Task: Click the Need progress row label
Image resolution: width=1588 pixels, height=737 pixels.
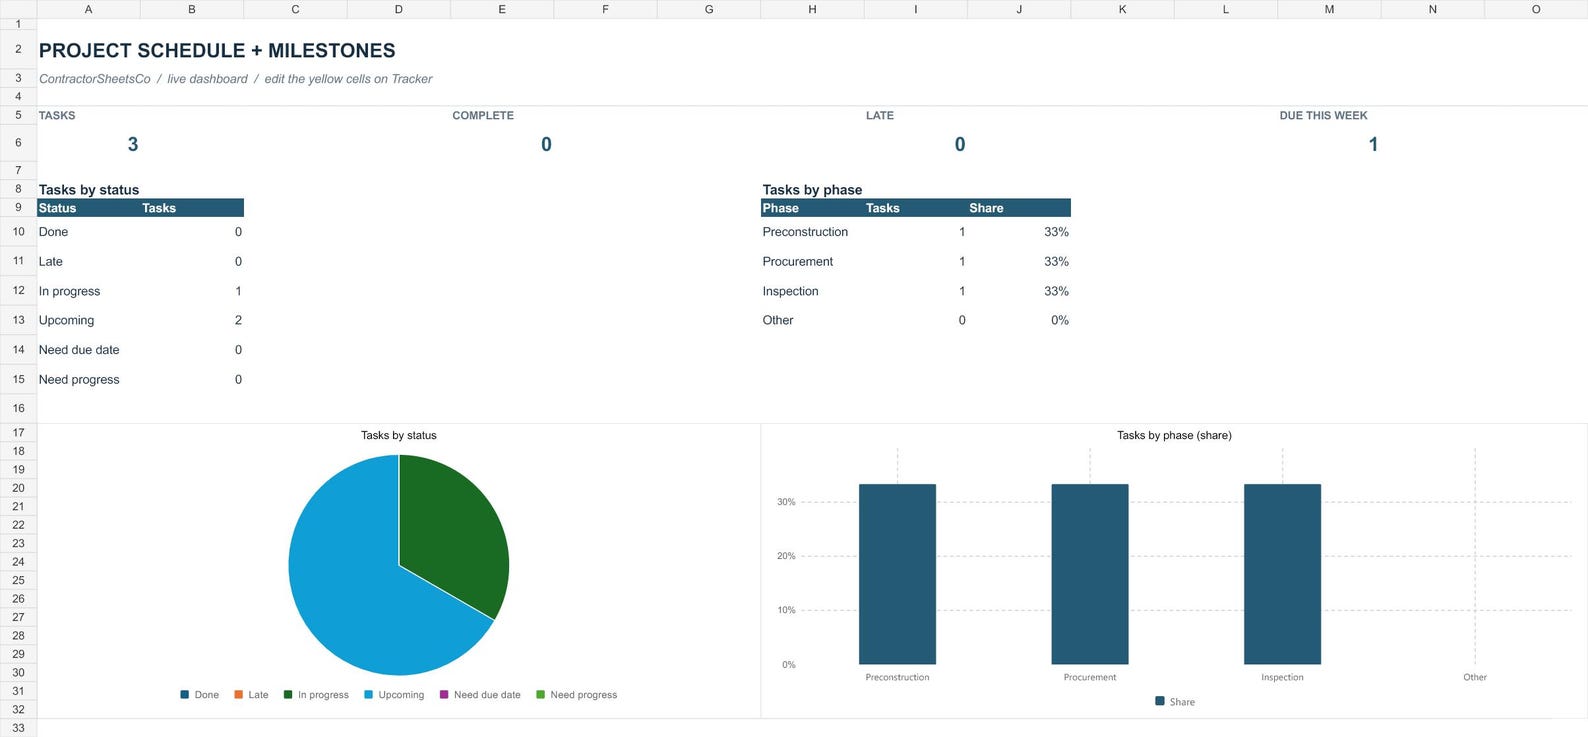Action: (x=79, y=380)
